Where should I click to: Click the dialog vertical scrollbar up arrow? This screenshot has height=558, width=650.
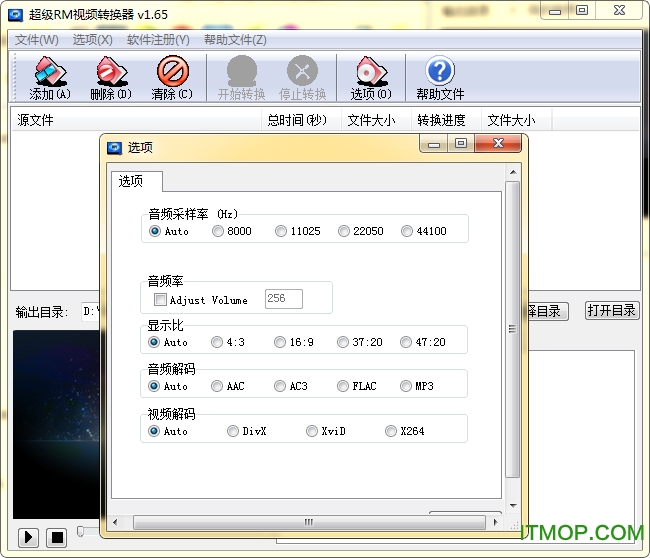[x=513, y=172]
